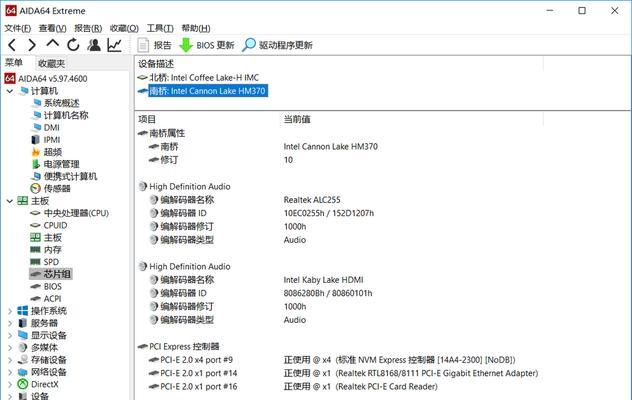Go up one level with up arrow

pos(52,43)
